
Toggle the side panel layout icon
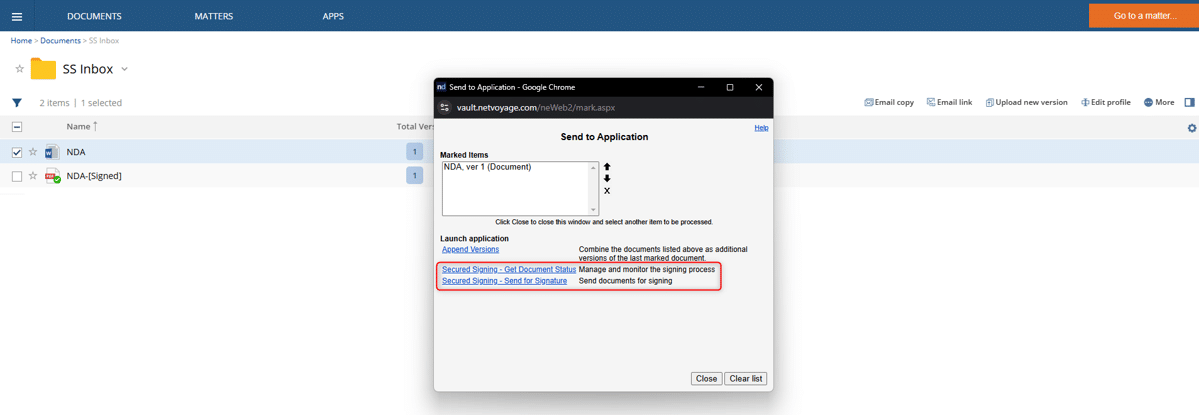(1189, 102)
